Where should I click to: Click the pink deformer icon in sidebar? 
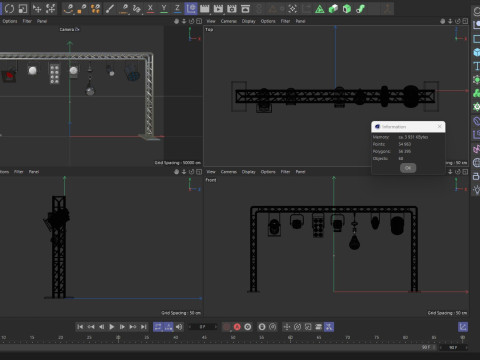click(476, 149)
